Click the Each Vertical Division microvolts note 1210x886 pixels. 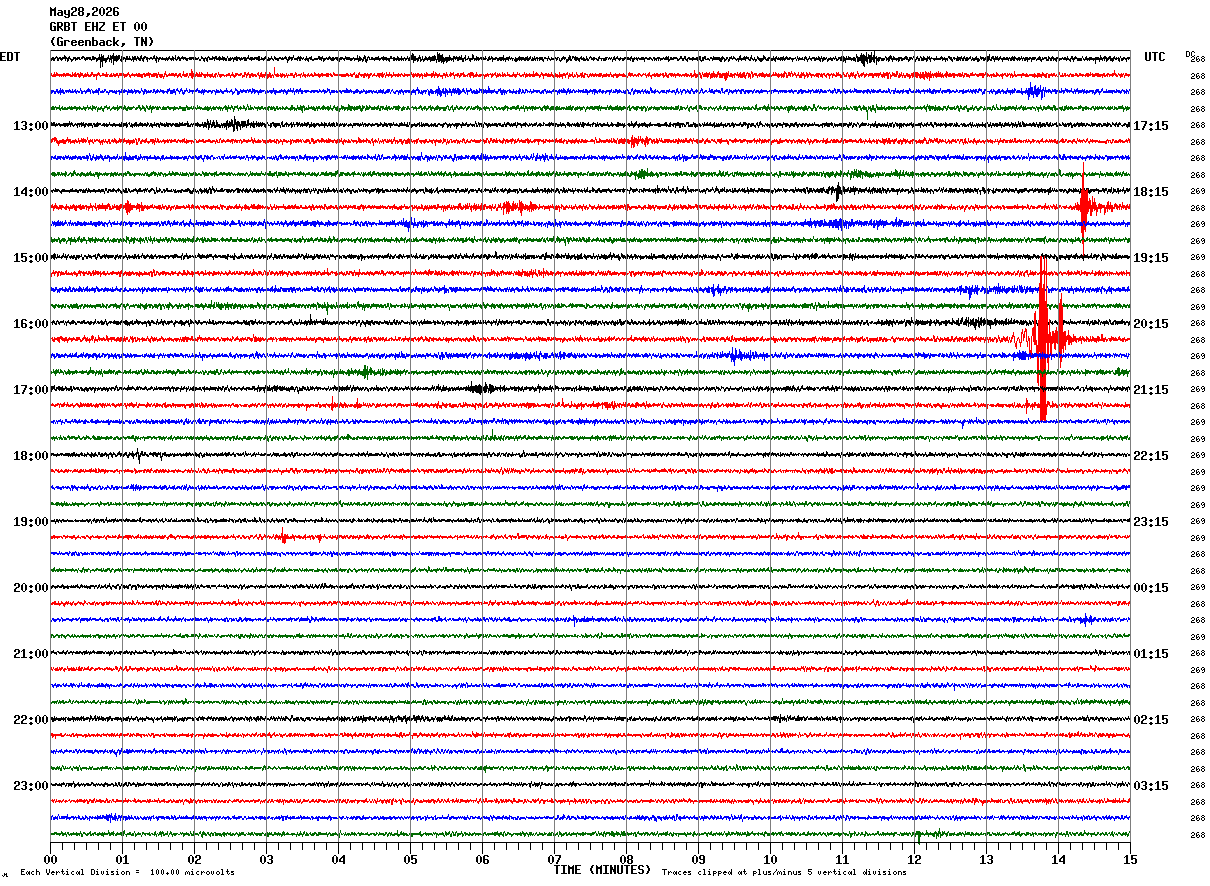point(127,872)
